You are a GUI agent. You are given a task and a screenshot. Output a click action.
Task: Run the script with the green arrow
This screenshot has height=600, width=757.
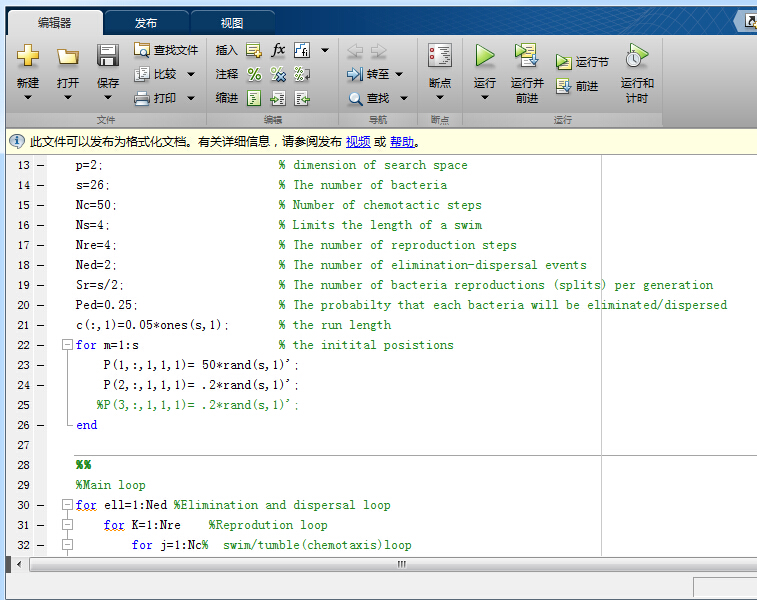tap(484, 55)
